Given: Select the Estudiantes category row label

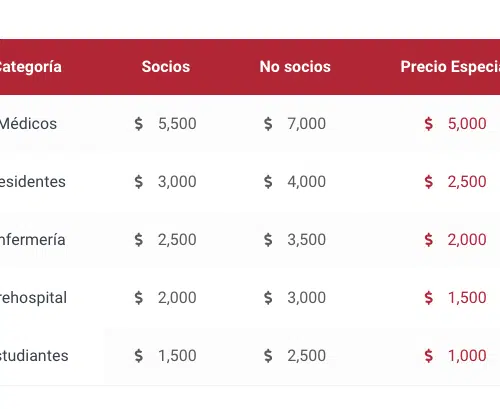Looking at the screenshot, I should [34, 356].
